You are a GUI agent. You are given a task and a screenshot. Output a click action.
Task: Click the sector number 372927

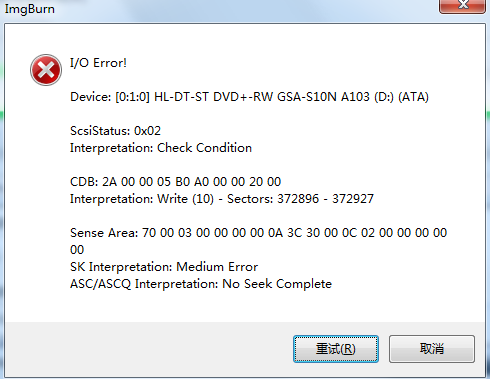pos(353,199)
